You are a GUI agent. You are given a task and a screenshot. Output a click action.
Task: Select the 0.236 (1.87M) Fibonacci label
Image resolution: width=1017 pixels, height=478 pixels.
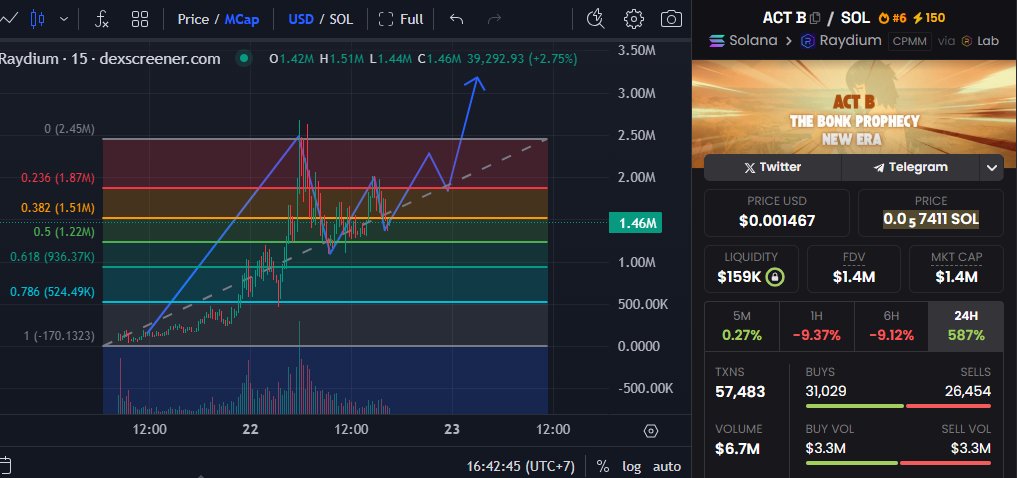(x=58, y=178)
